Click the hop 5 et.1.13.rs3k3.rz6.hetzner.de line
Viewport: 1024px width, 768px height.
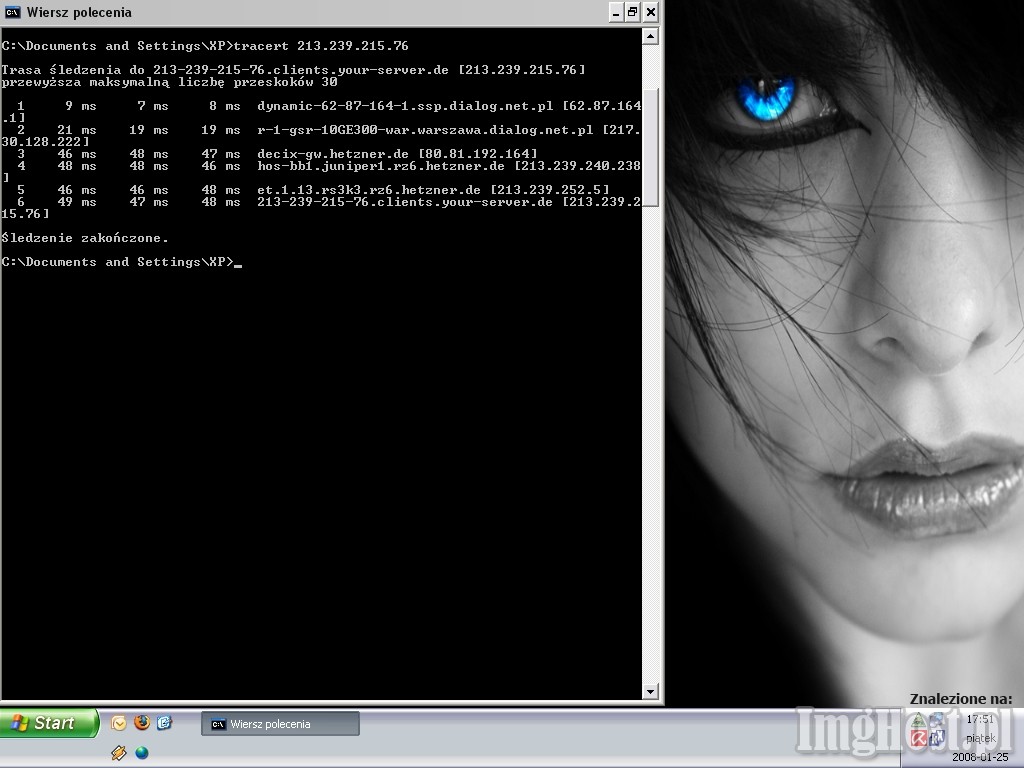click(x=312, y=190)
